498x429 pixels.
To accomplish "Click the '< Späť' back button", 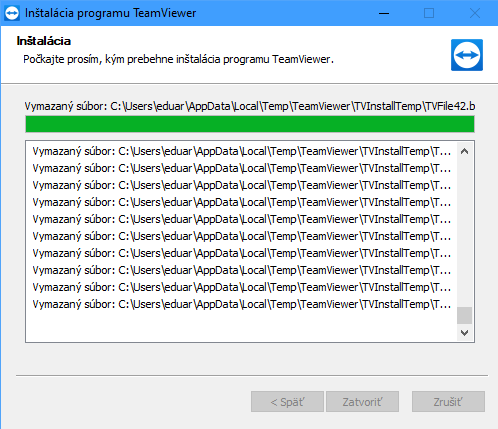I will pyautogui.click(x=287, y=402).
